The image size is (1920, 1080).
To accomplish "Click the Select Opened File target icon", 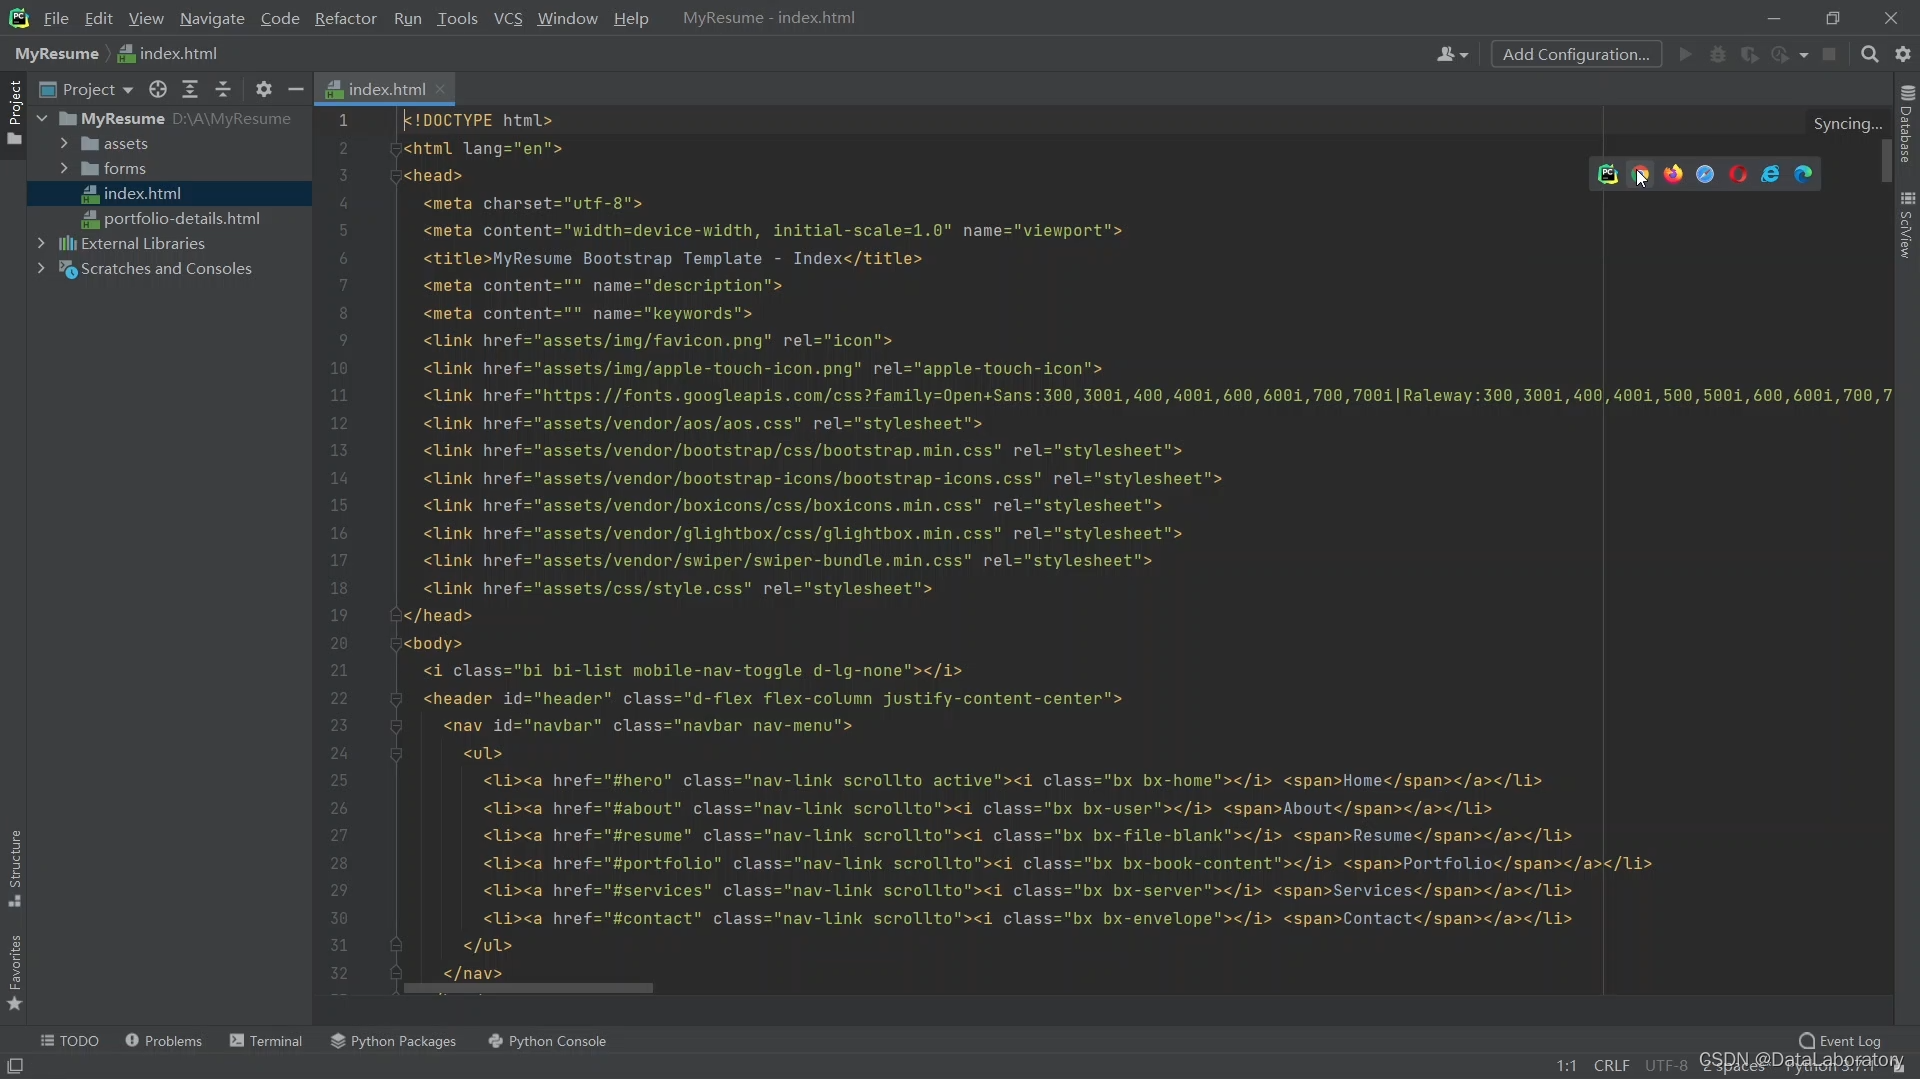I will pos(158,90).
